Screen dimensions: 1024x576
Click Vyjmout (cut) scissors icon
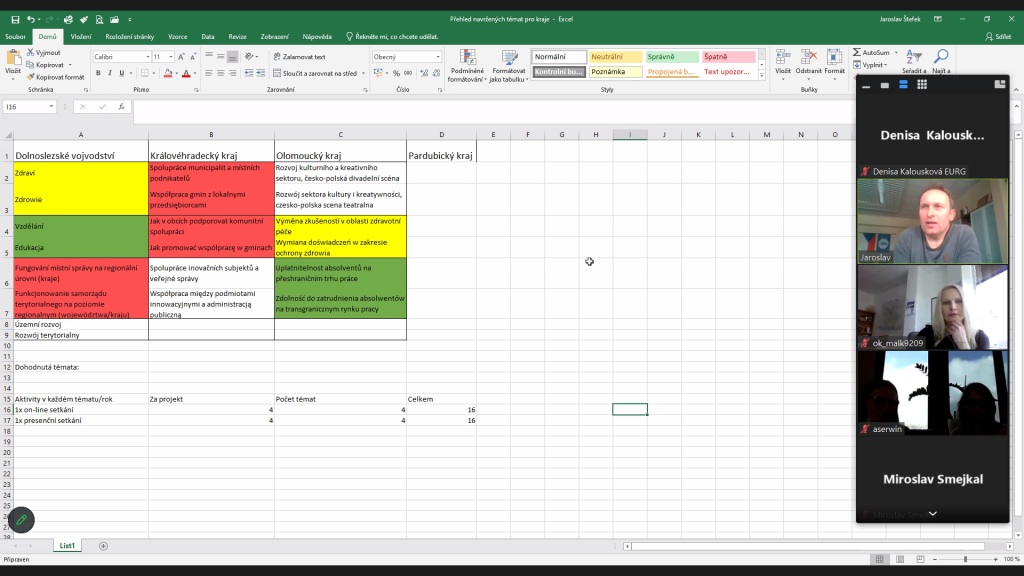click(30, 52)
